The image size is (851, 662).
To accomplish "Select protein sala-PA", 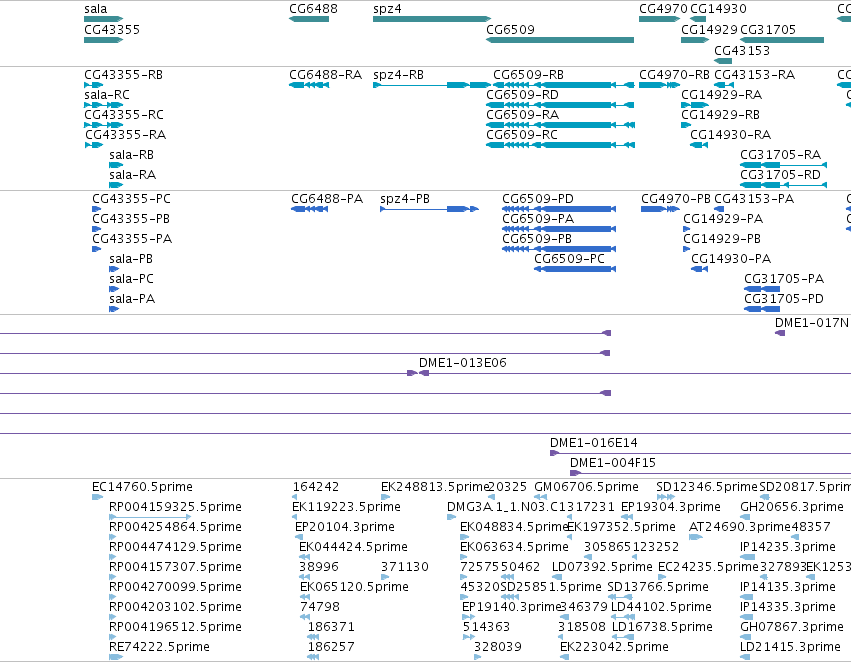I will coord(114,309).
